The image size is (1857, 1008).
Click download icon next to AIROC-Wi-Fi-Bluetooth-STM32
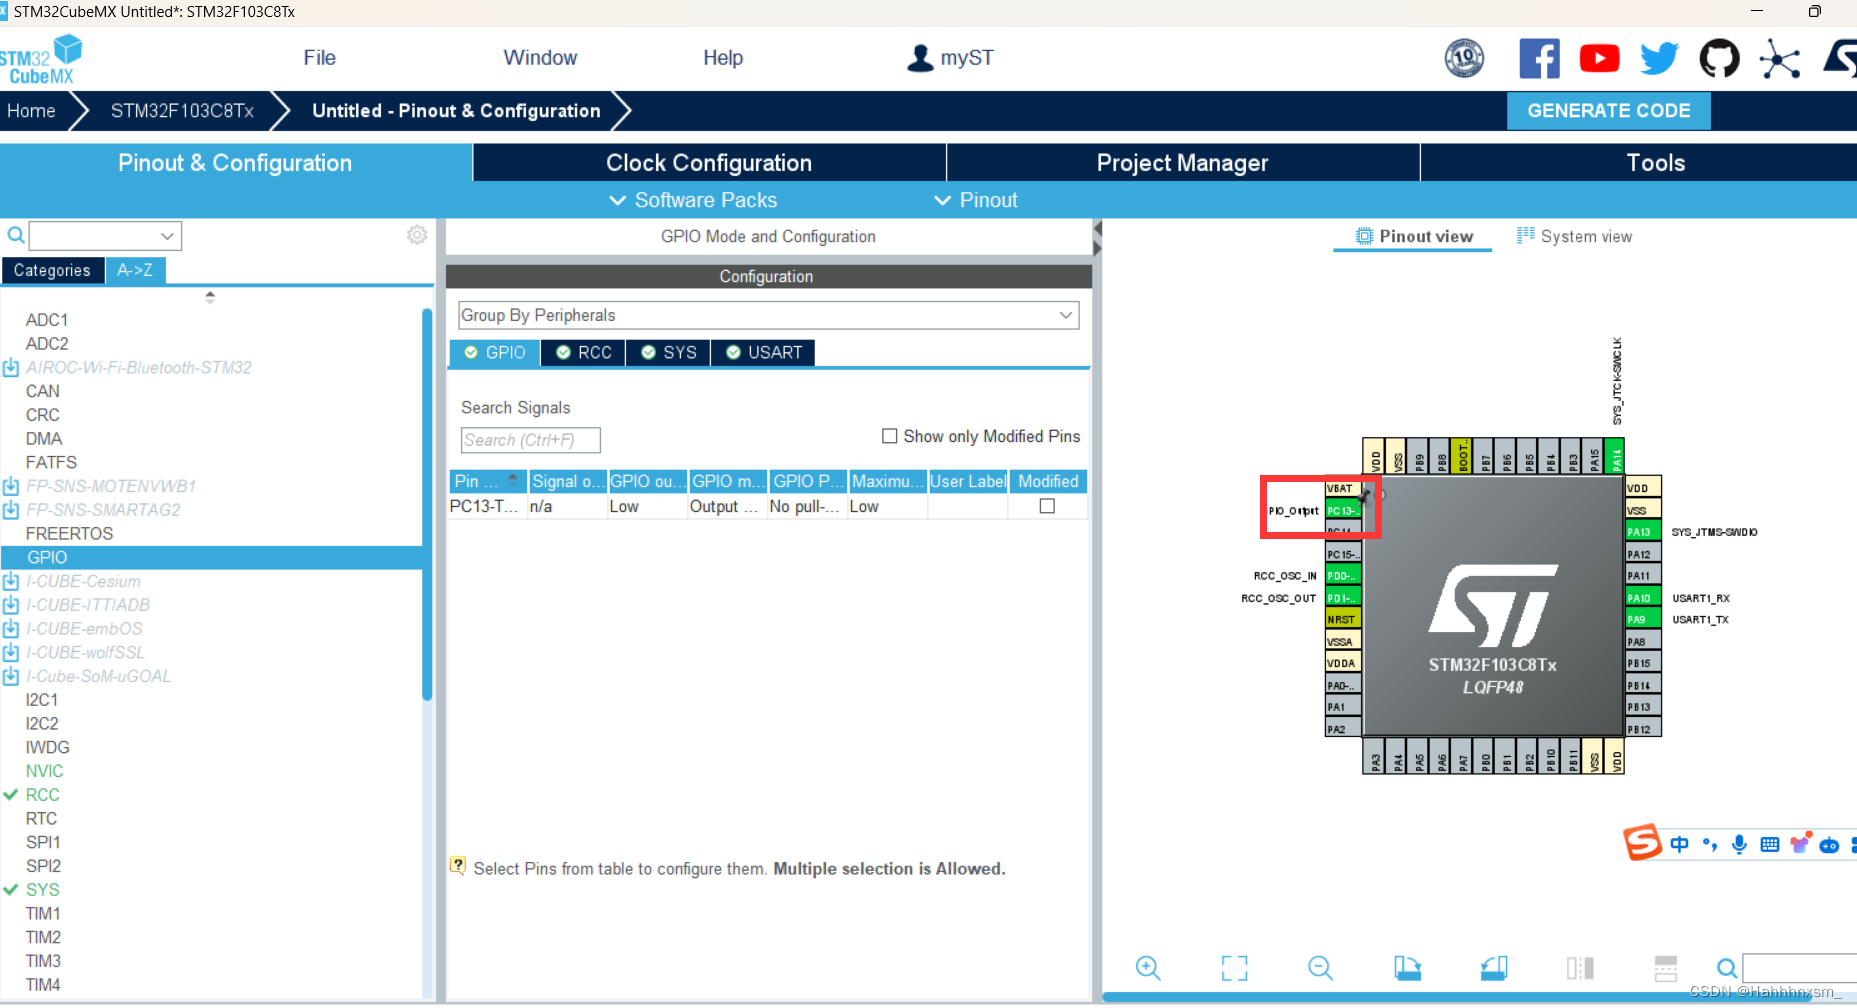click(11, 368)
